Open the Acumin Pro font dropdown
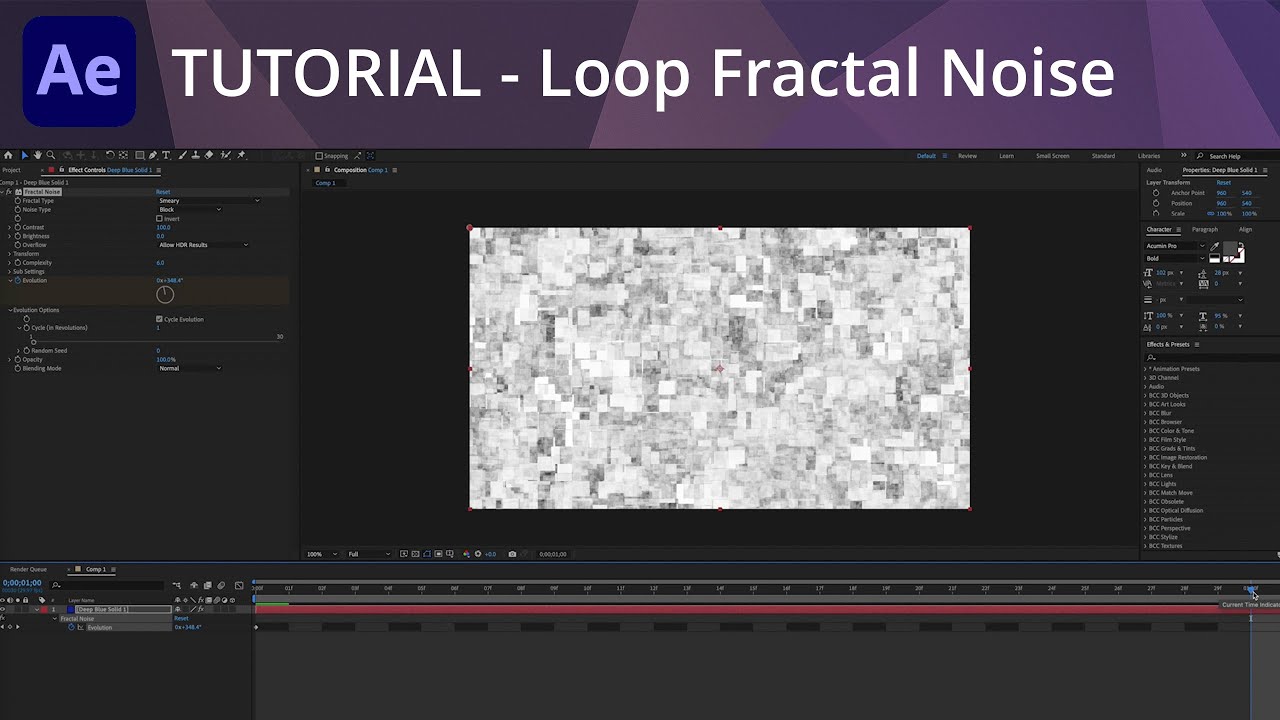Screen dimensions: 1280x720 [x=1175, y=246]
